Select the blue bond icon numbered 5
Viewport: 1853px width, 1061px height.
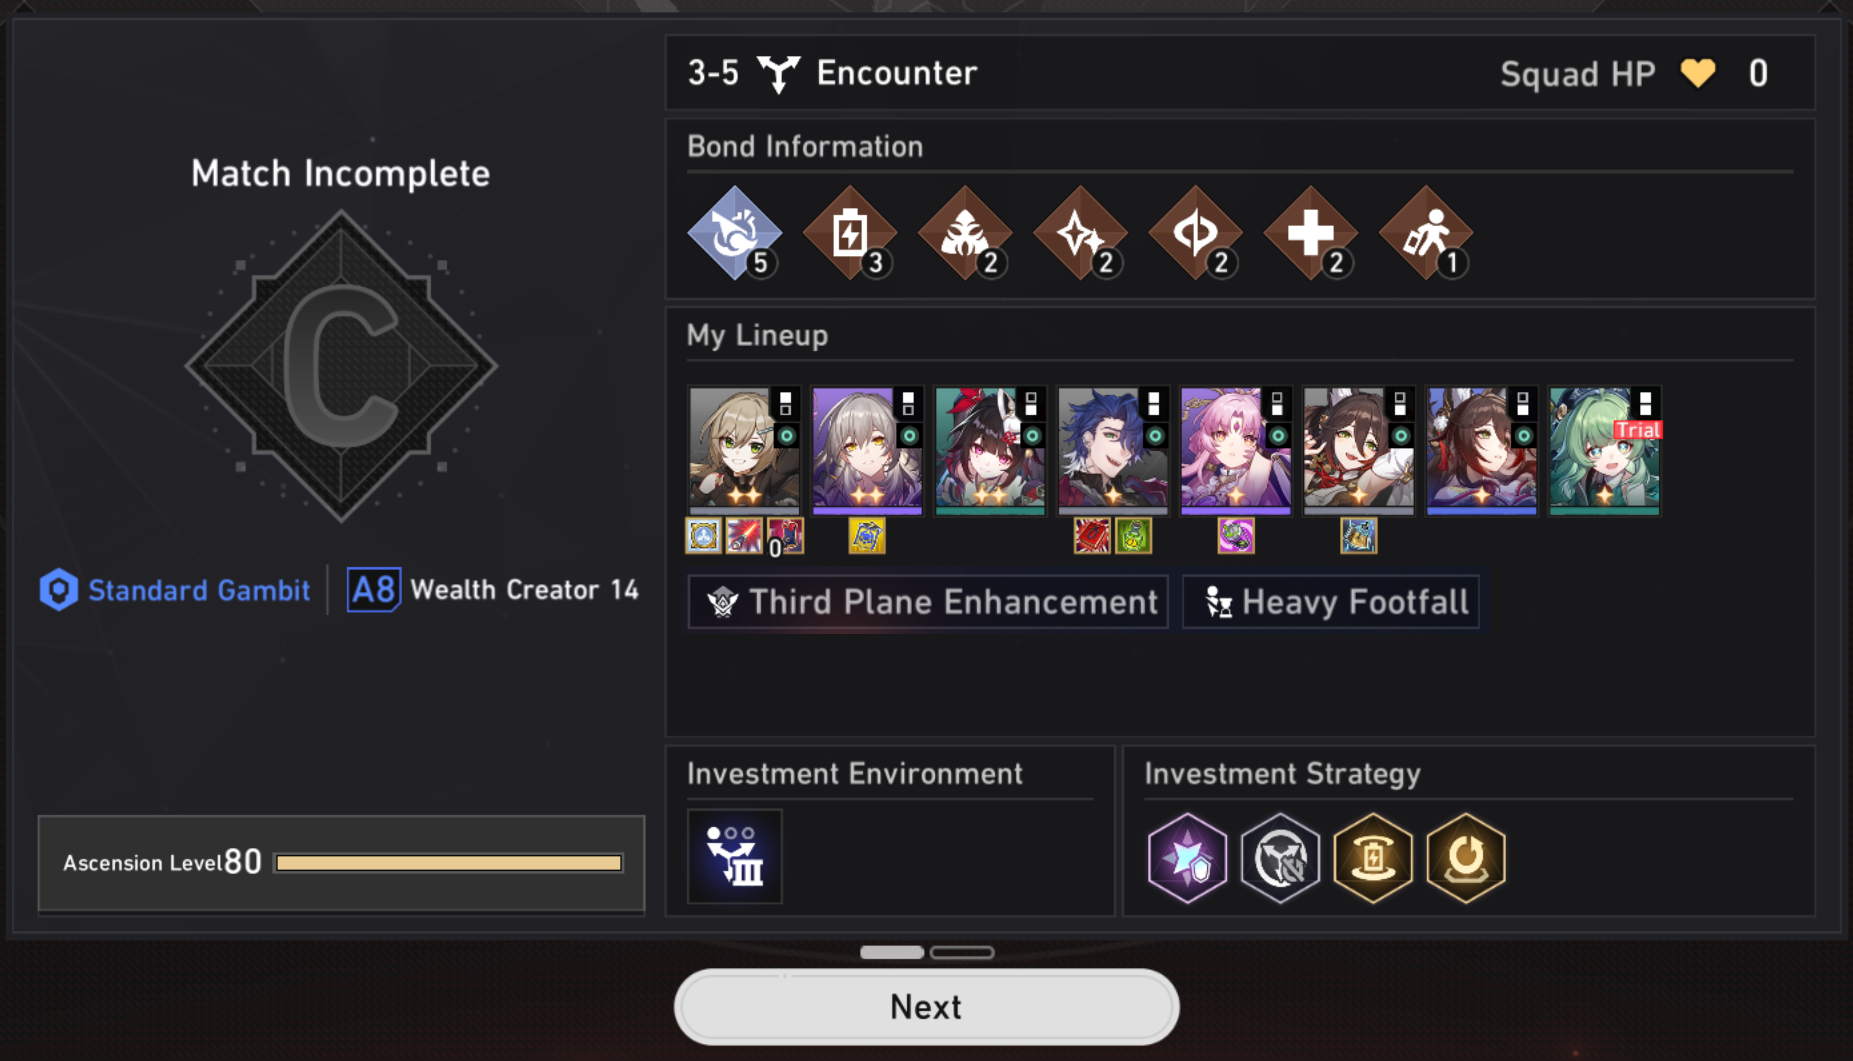(735, 233)
